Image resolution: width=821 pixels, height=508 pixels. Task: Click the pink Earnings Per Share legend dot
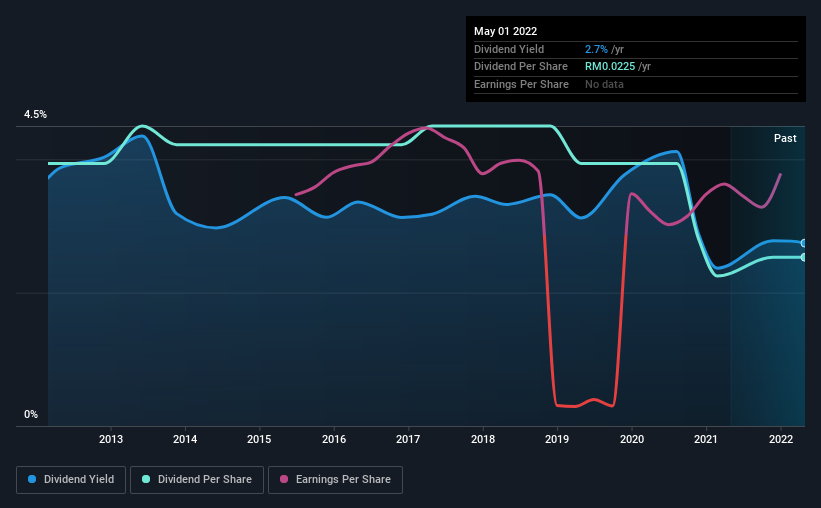click(284, 479)
